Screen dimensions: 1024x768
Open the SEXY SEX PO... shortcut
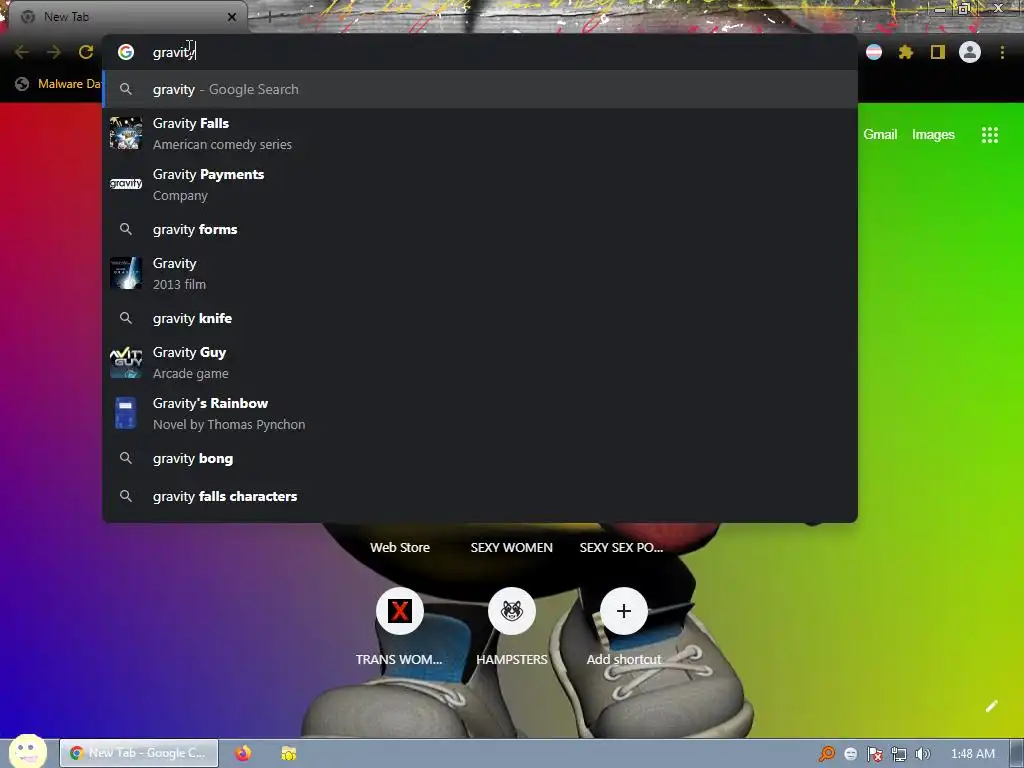621,547
